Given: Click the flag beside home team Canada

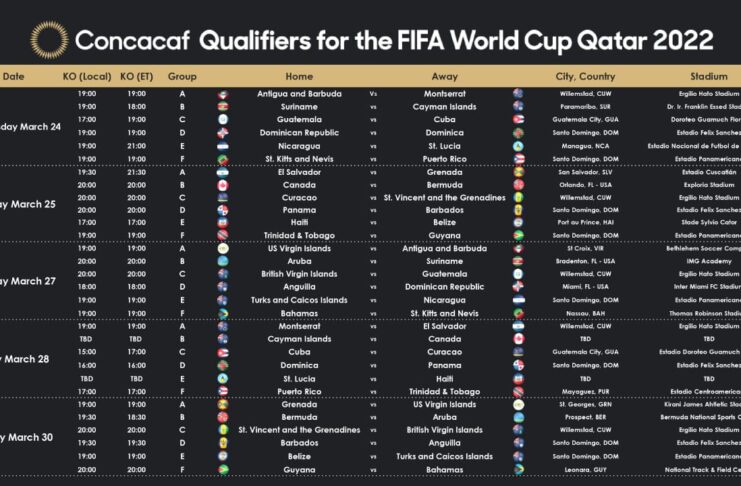Looking at the screenshot, I should tap(223, 185).
